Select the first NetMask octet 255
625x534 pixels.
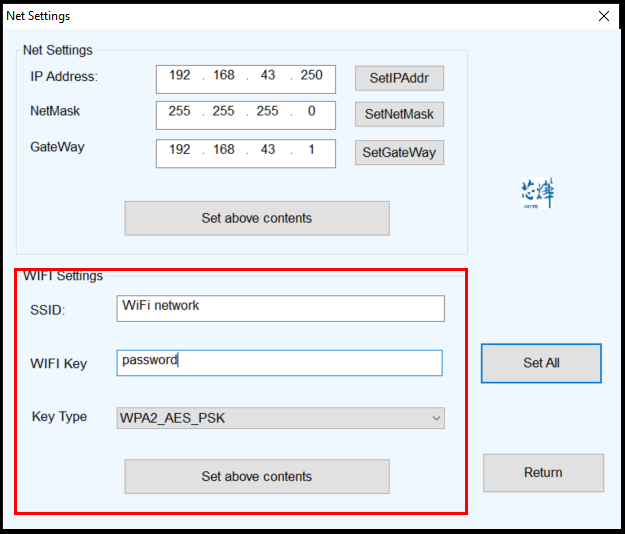pyautogui.click(x=180, y=112)
